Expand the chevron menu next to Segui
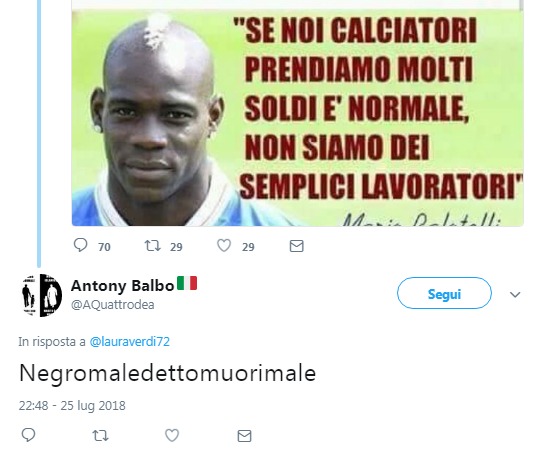The width and height of the screenshot is (541, 452). coord(515,294)
